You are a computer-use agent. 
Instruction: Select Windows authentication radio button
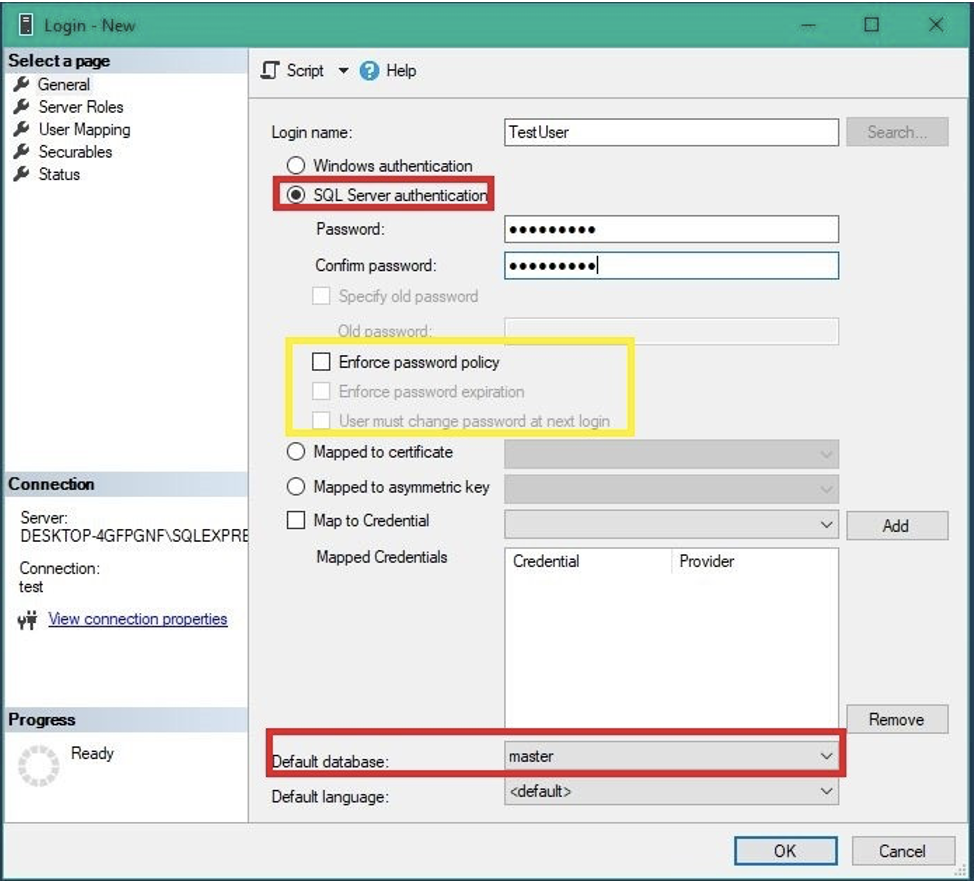coord(296,166)
